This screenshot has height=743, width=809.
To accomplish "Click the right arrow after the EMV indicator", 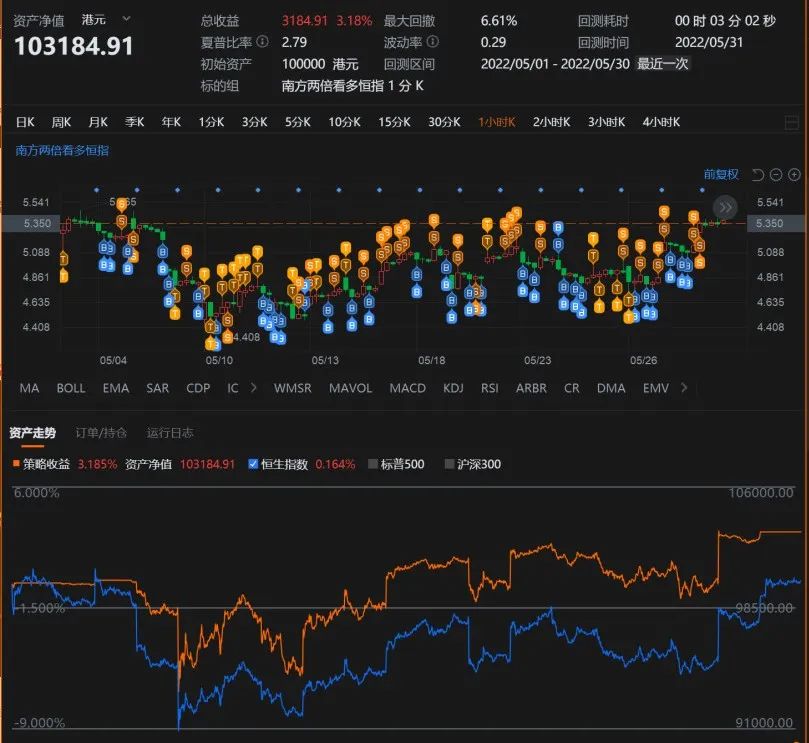I will (684, 388).
